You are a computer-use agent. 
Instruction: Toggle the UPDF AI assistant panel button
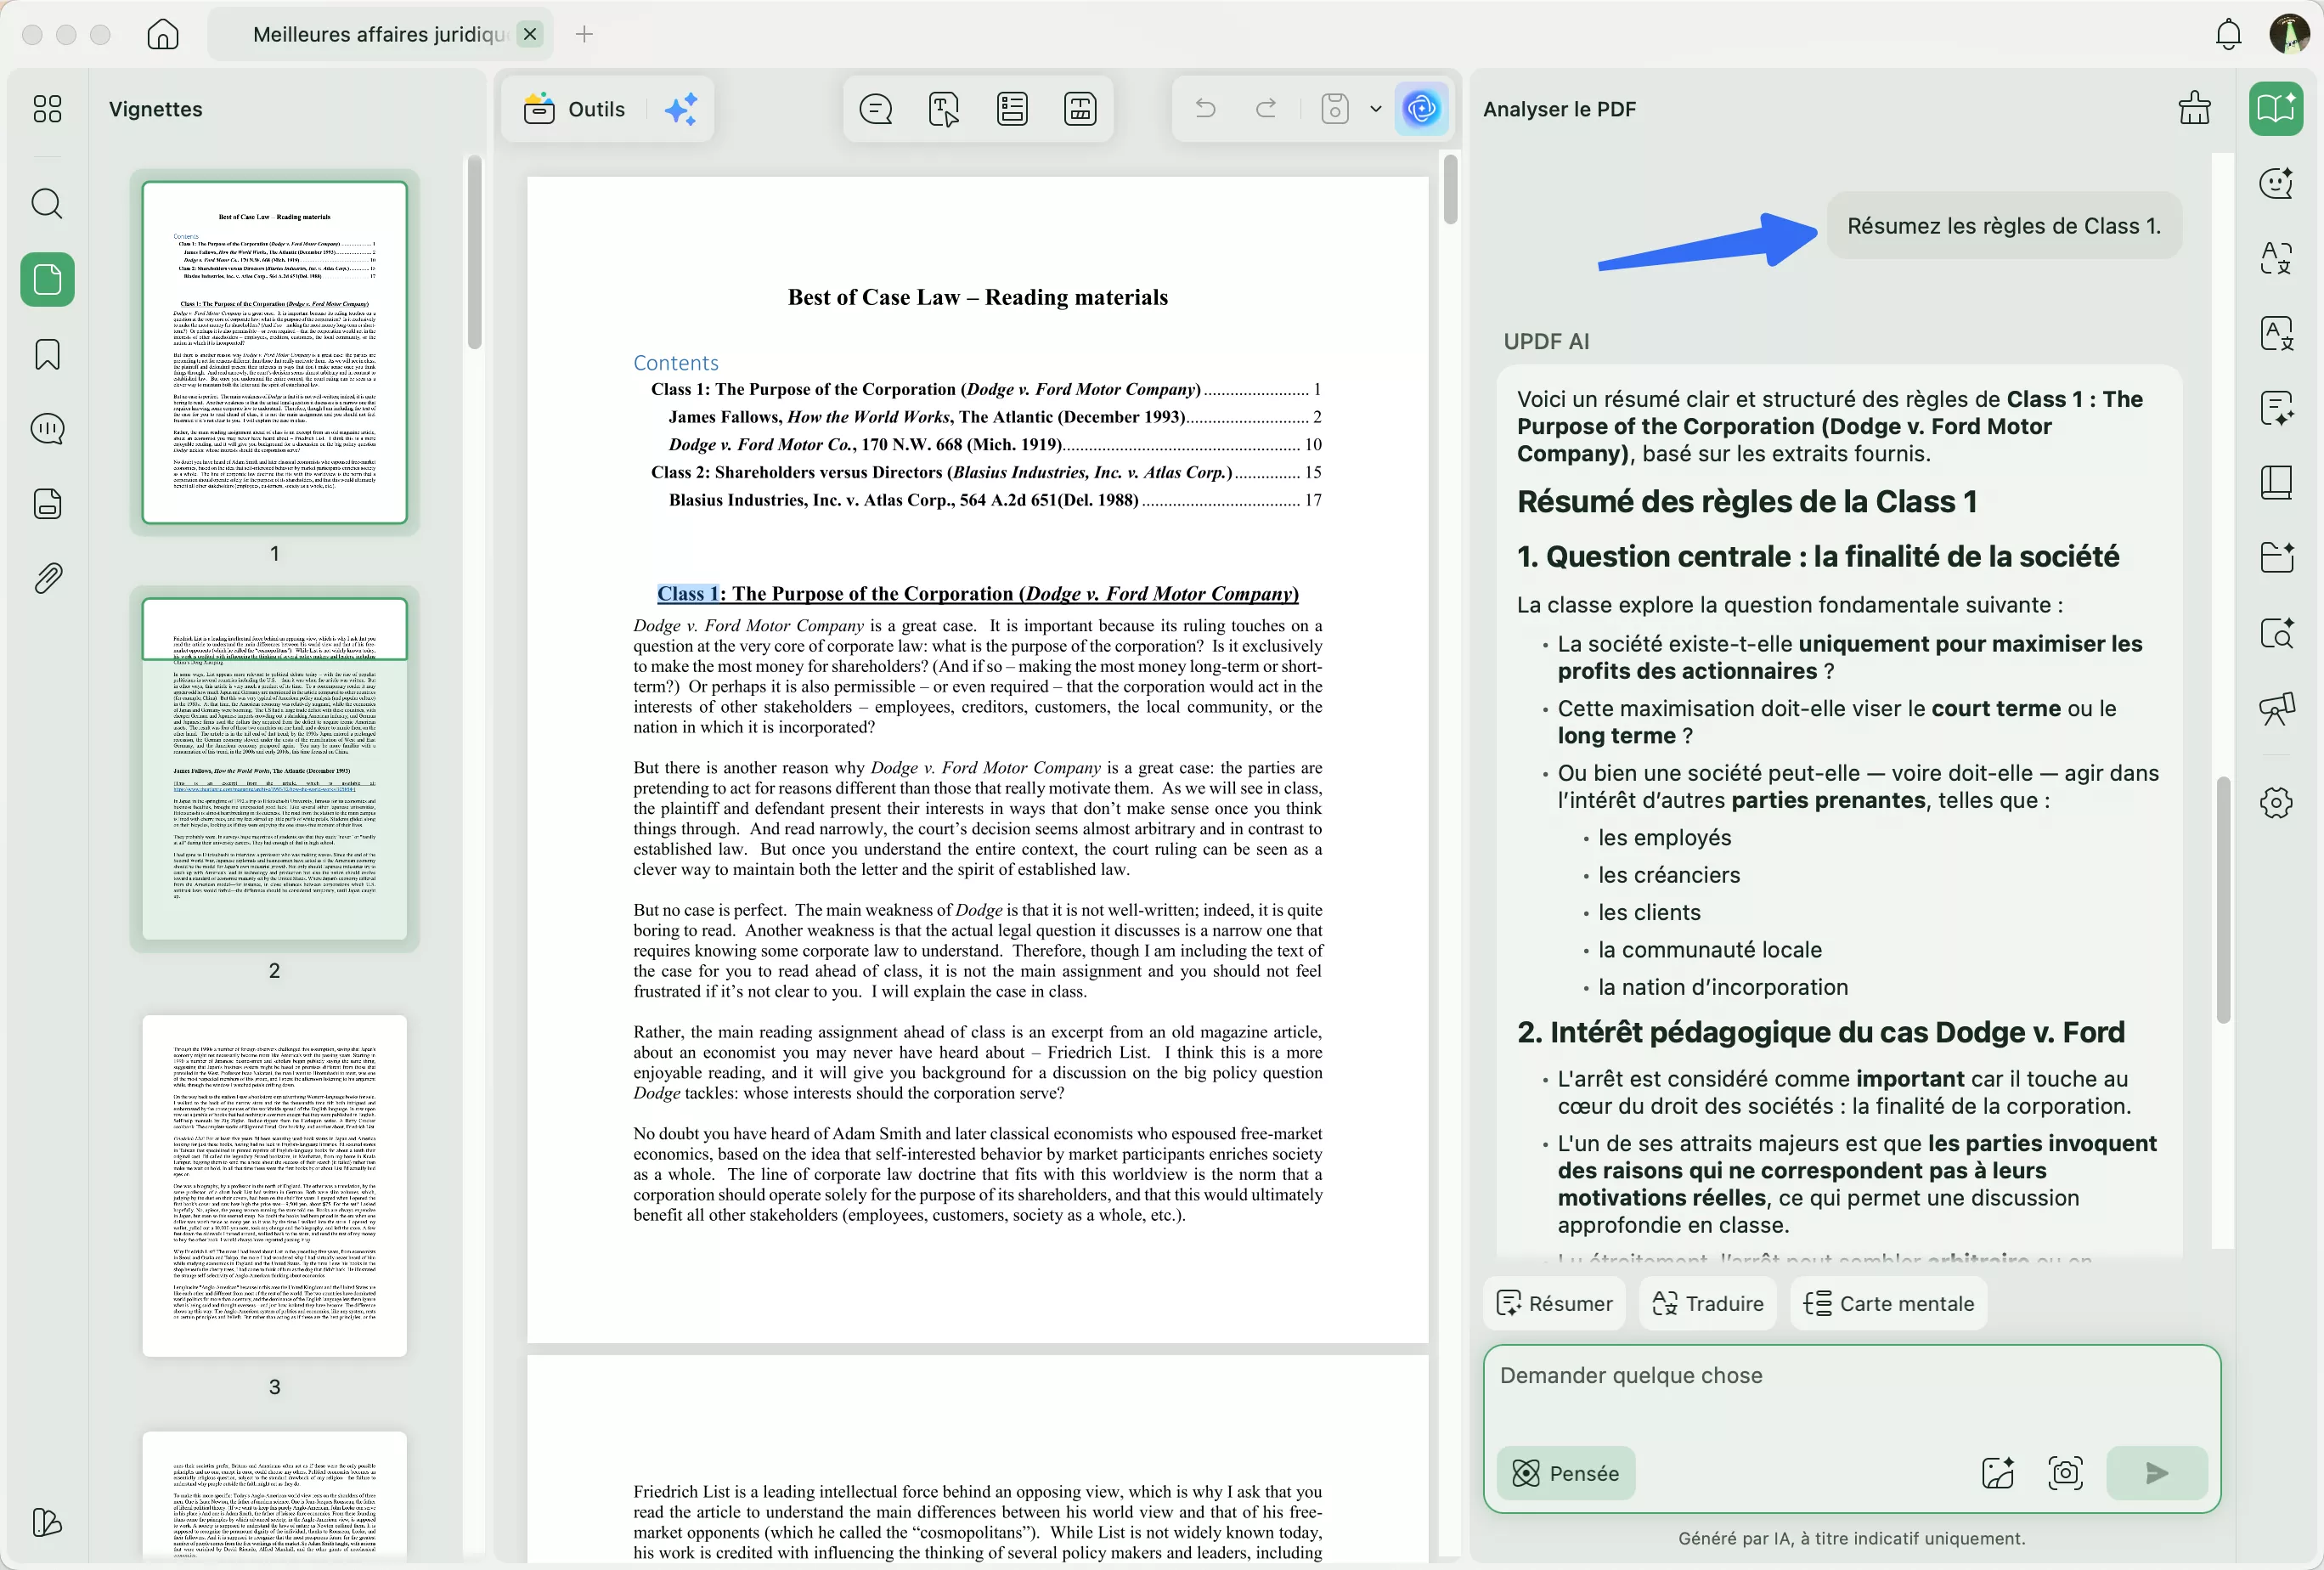pyautogui.click(x=1421, y=109)
